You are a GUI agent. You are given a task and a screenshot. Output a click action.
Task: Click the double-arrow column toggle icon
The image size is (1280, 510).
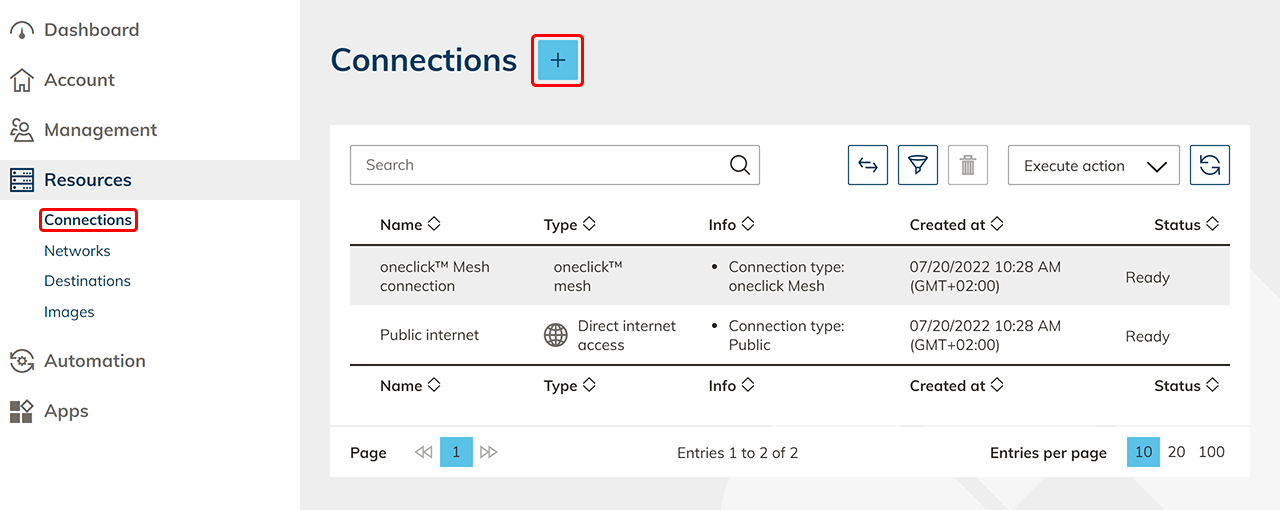coord(867,166)
